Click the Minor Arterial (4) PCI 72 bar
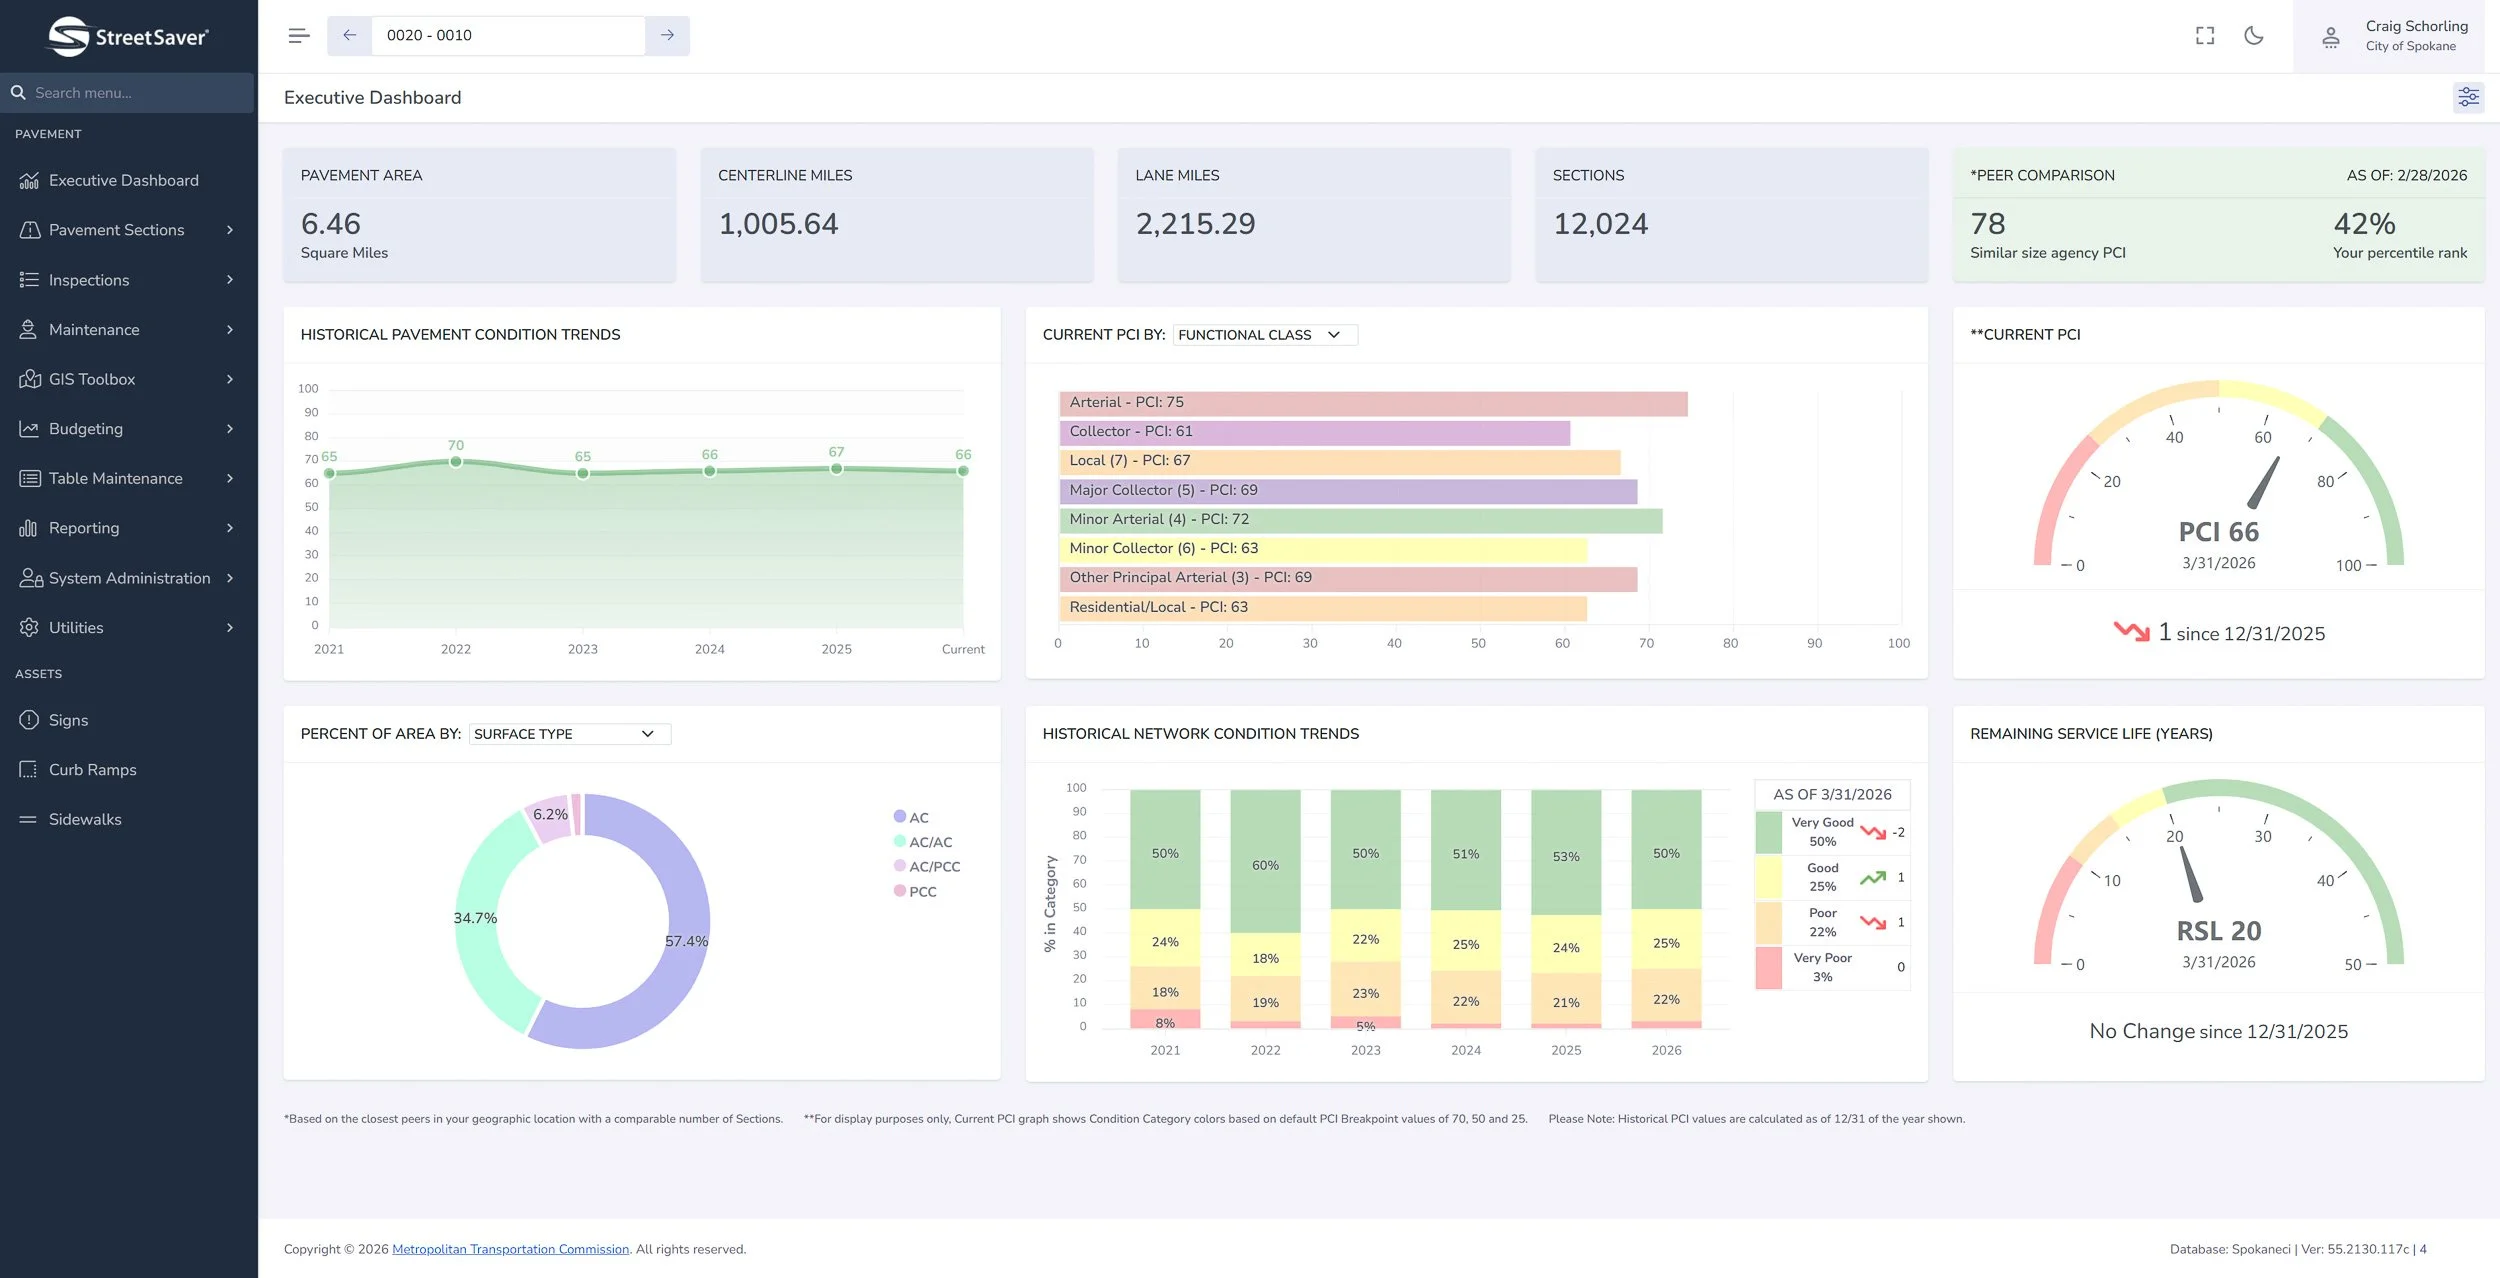 point(1361,520)
